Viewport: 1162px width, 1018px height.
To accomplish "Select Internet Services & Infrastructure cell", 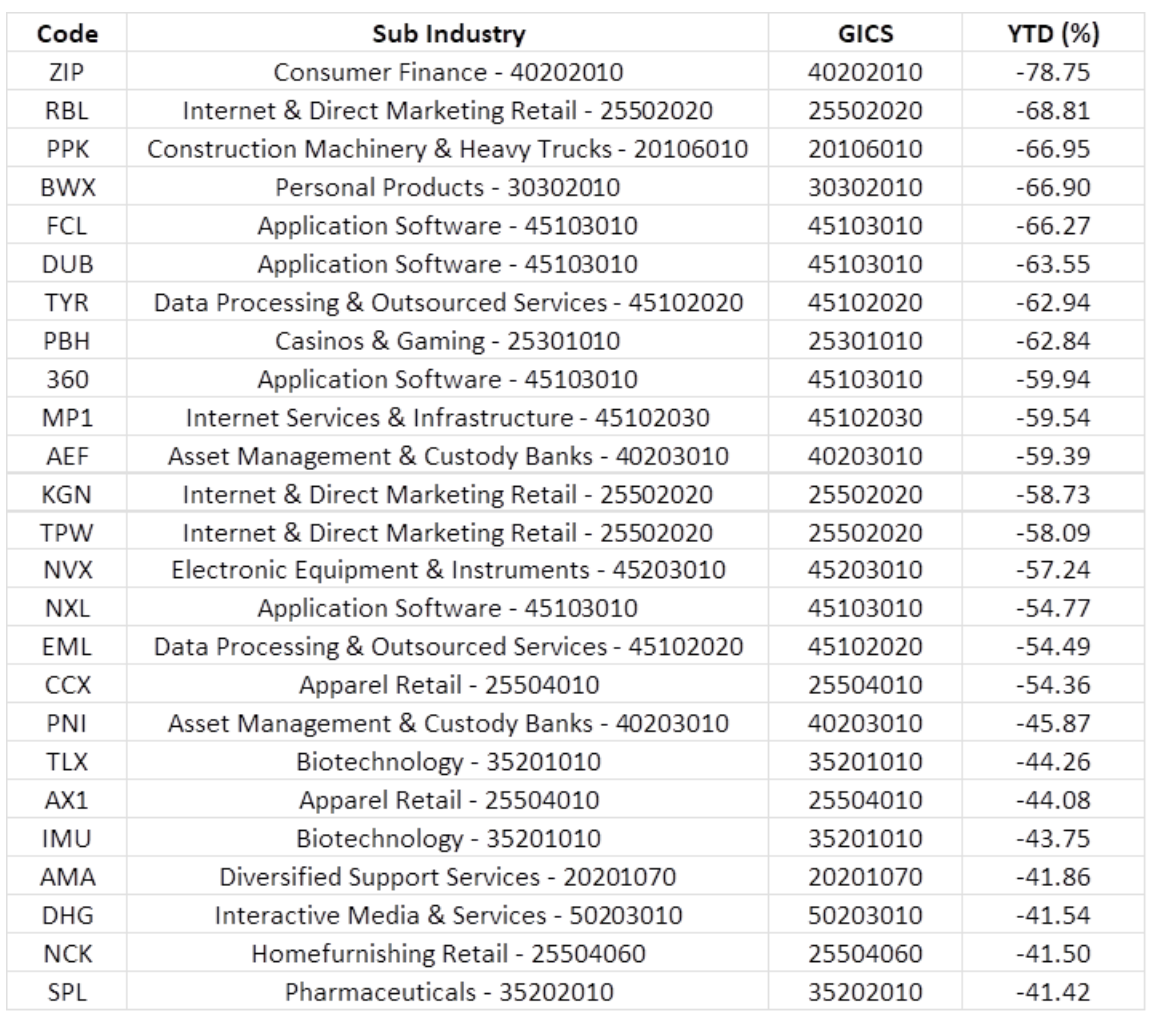I will [448, 417].
